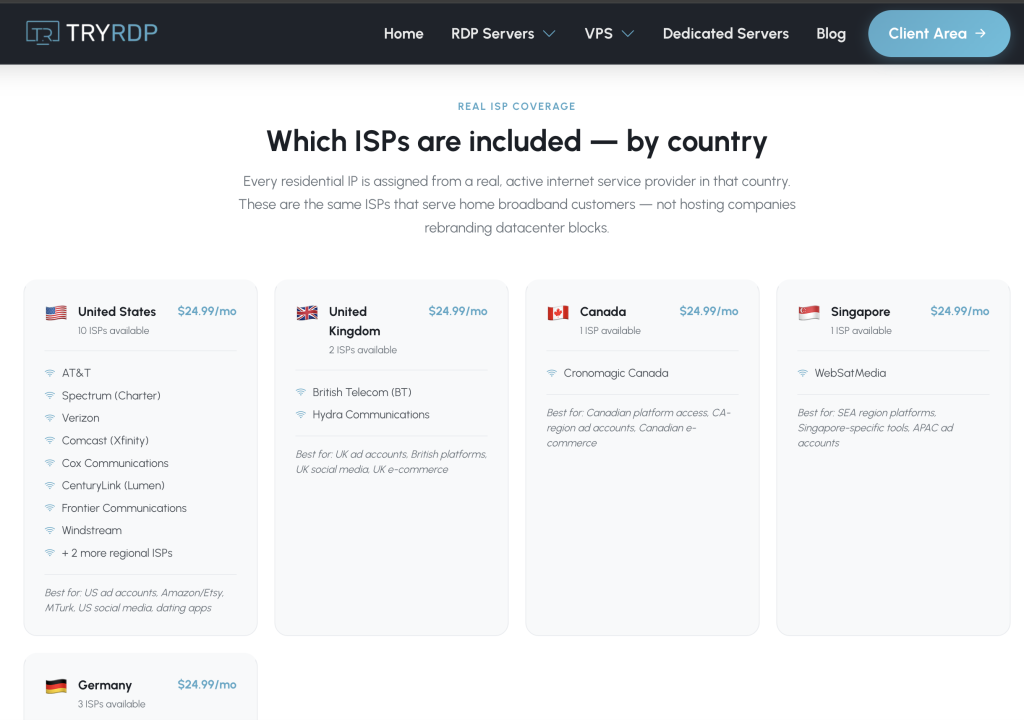Open the Home nav item
This screenshot has width=1024, height=720.
[x=404, y=33]
